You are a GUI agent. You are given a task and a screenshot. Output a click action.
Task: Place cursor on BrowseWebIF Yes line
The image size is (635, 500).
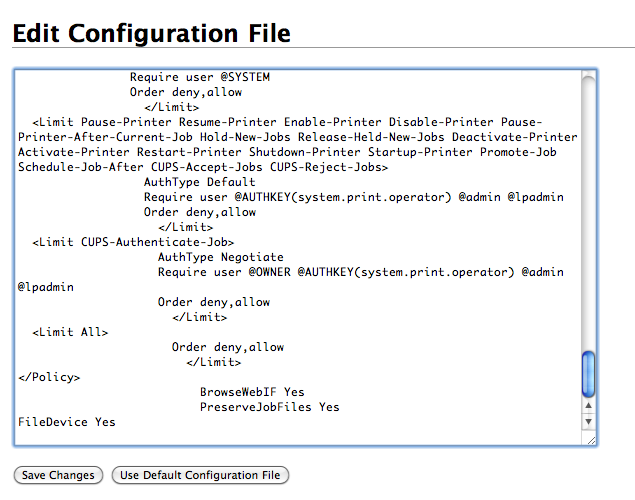click(252, 392)
